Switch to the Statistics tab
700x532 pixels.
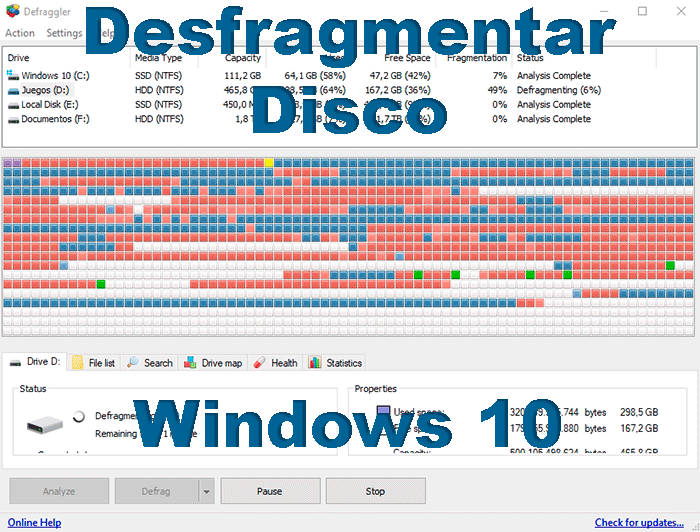(x=335, y=363)
